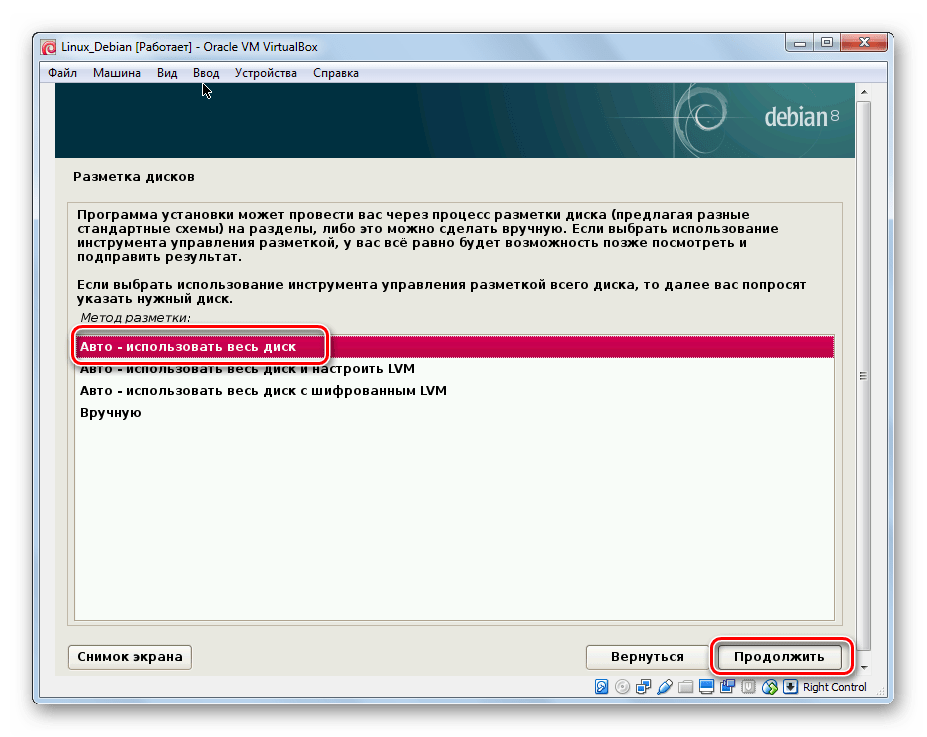Open the network adapters status icon
Screen dimensions: 927x737
[643, 687]
